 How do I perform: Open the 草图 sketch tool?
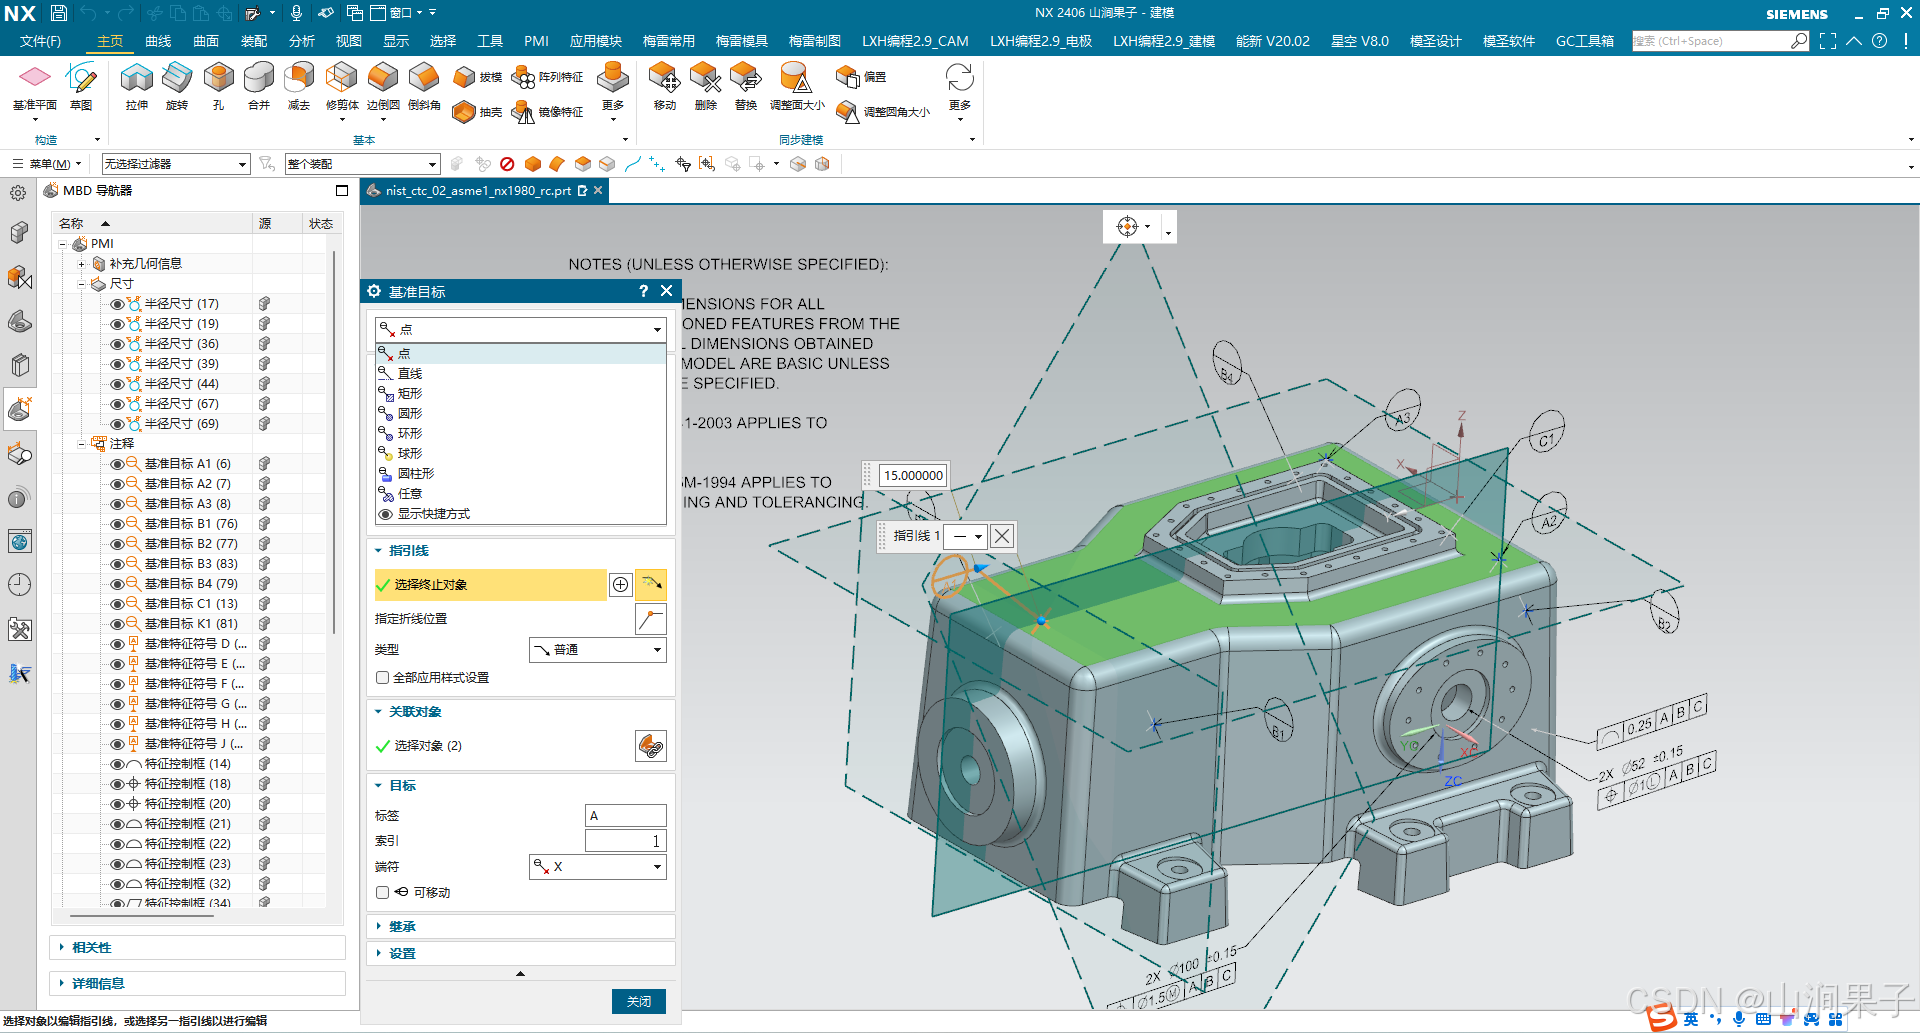click(80, 87)
